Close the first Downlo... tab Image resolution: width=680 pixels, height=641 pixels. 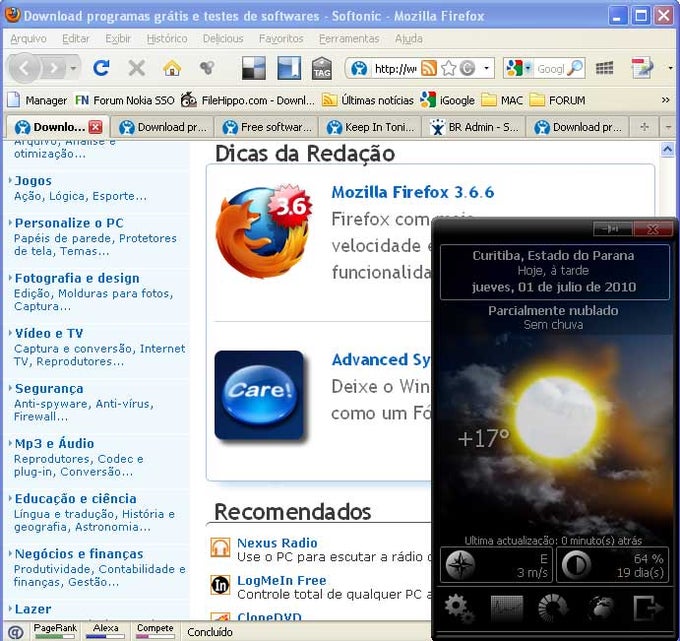(x=95, y=127)
